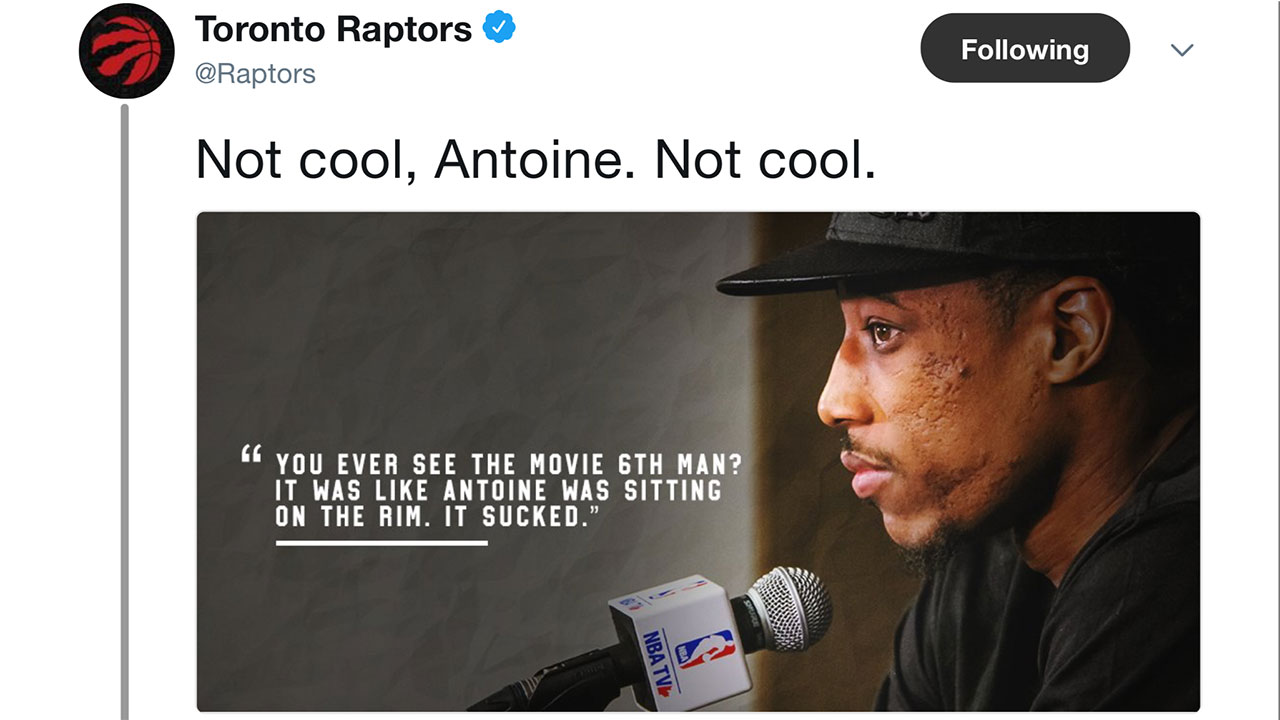Screen dimensions: 1280x720
Task: Open the tweet options chevron dropdown
Action: (x=1182, y=50)
